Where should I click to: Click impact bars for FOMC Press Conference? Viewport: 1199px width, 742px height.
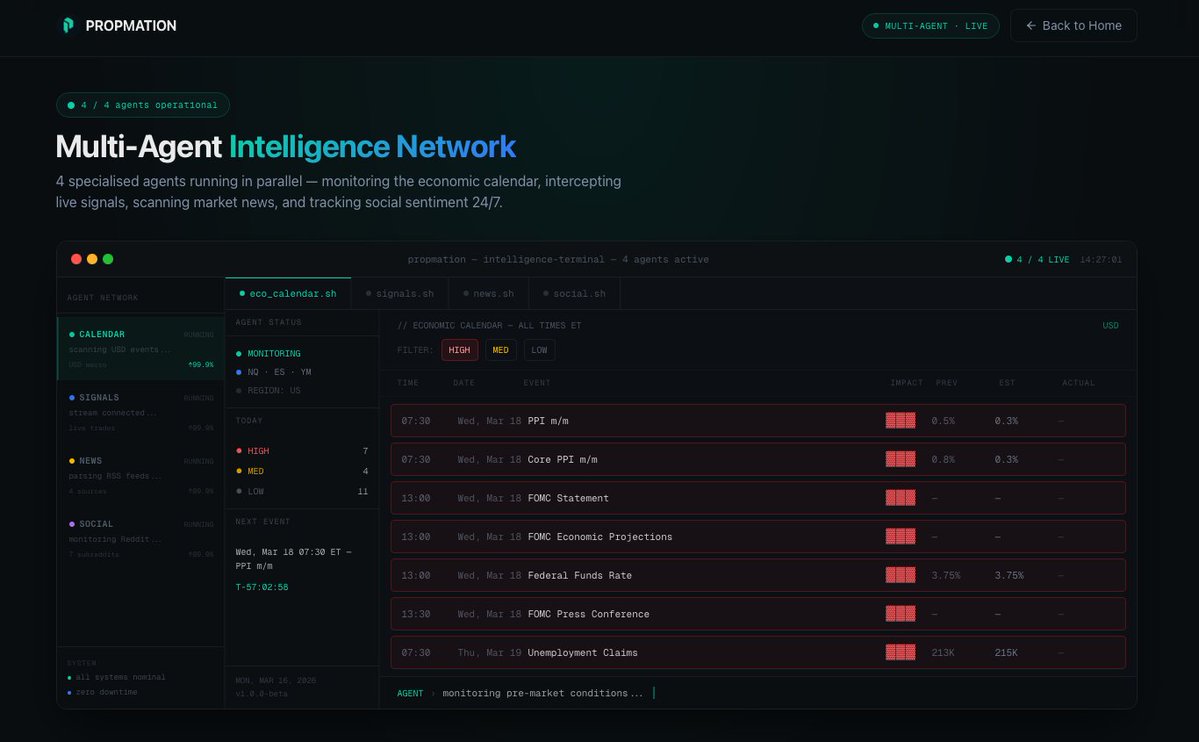900,613
